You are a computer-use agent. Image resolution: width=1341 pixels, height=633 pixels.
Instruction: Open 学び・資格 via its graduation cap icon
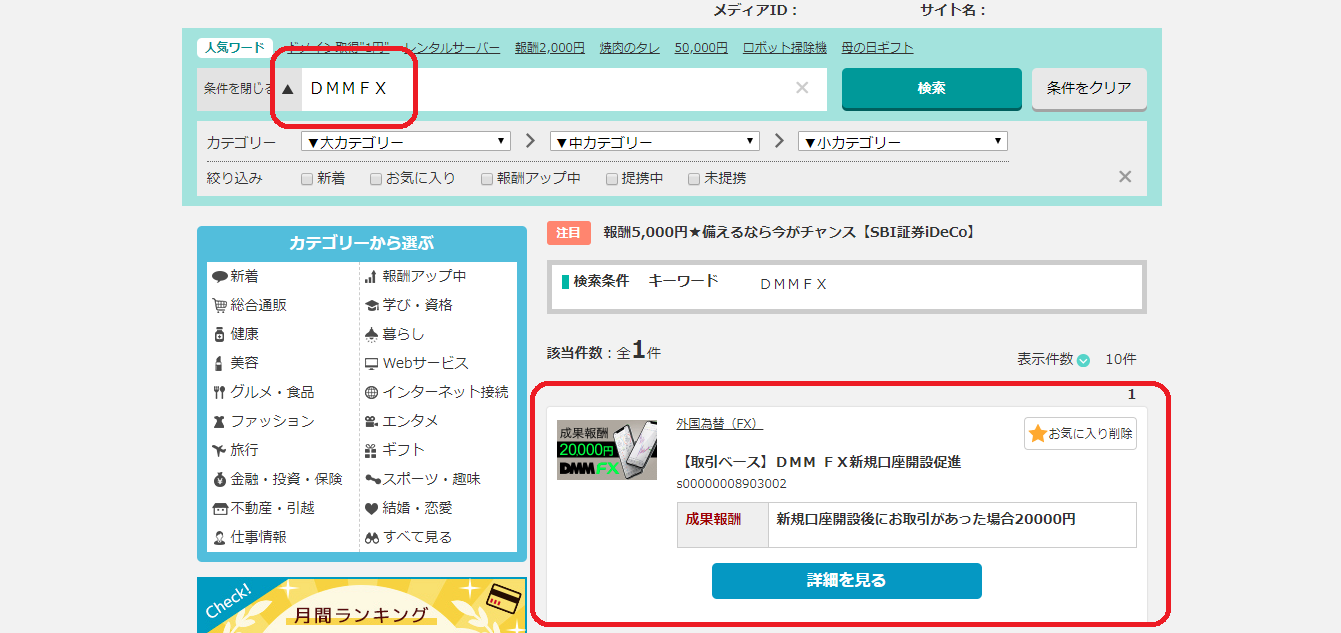tap(371, 306)
